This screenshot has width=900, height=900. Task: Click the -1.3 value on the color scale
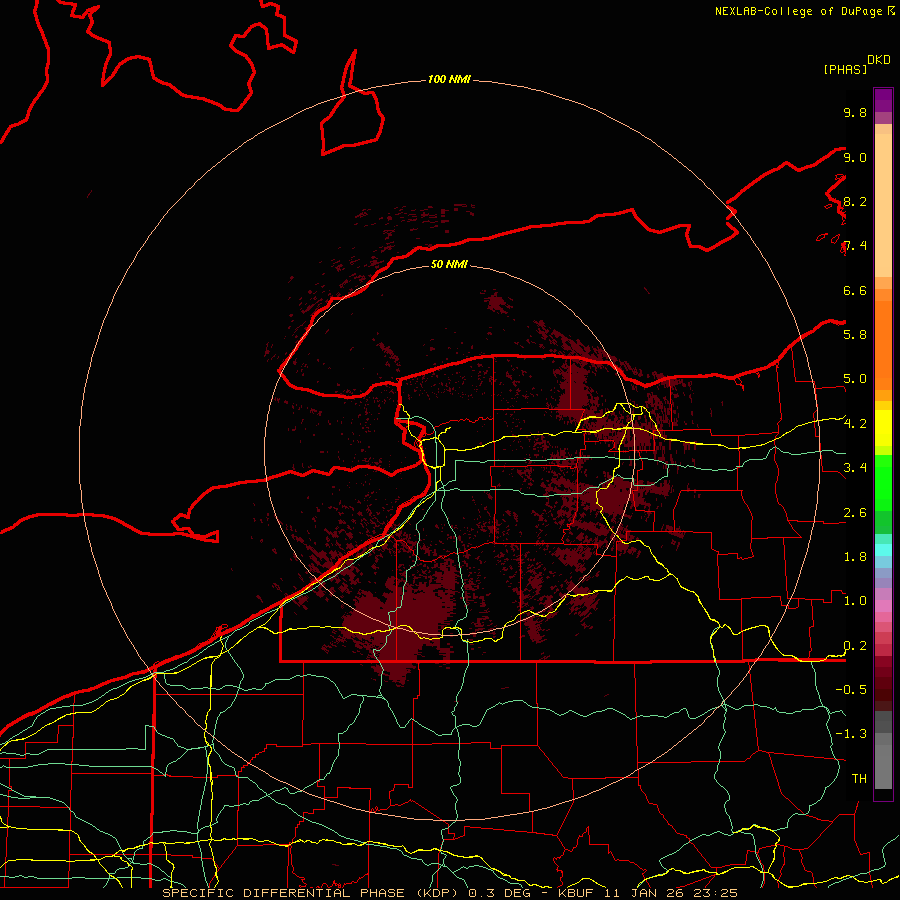pyautogui.click(x=851, y=734)
